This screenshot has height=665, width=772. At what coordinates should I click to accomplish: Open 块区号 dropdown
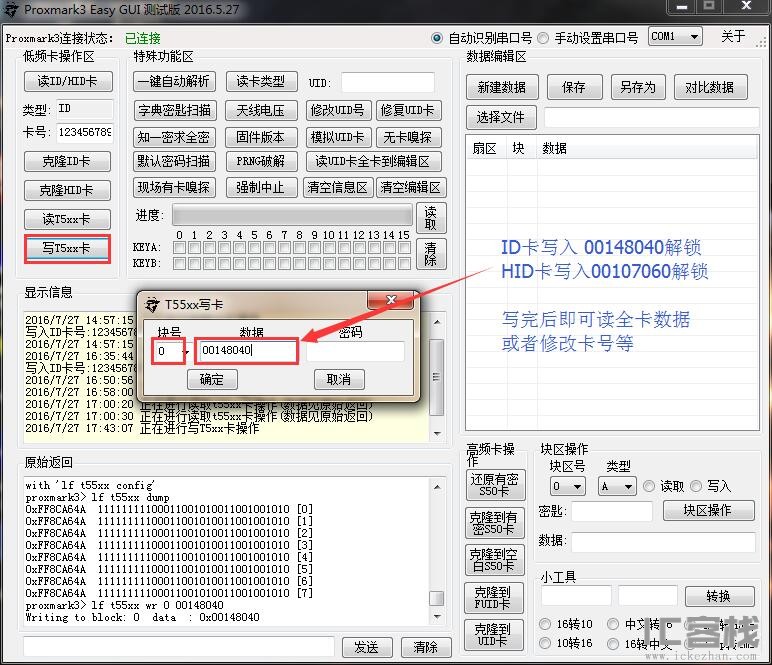(567, 486)
